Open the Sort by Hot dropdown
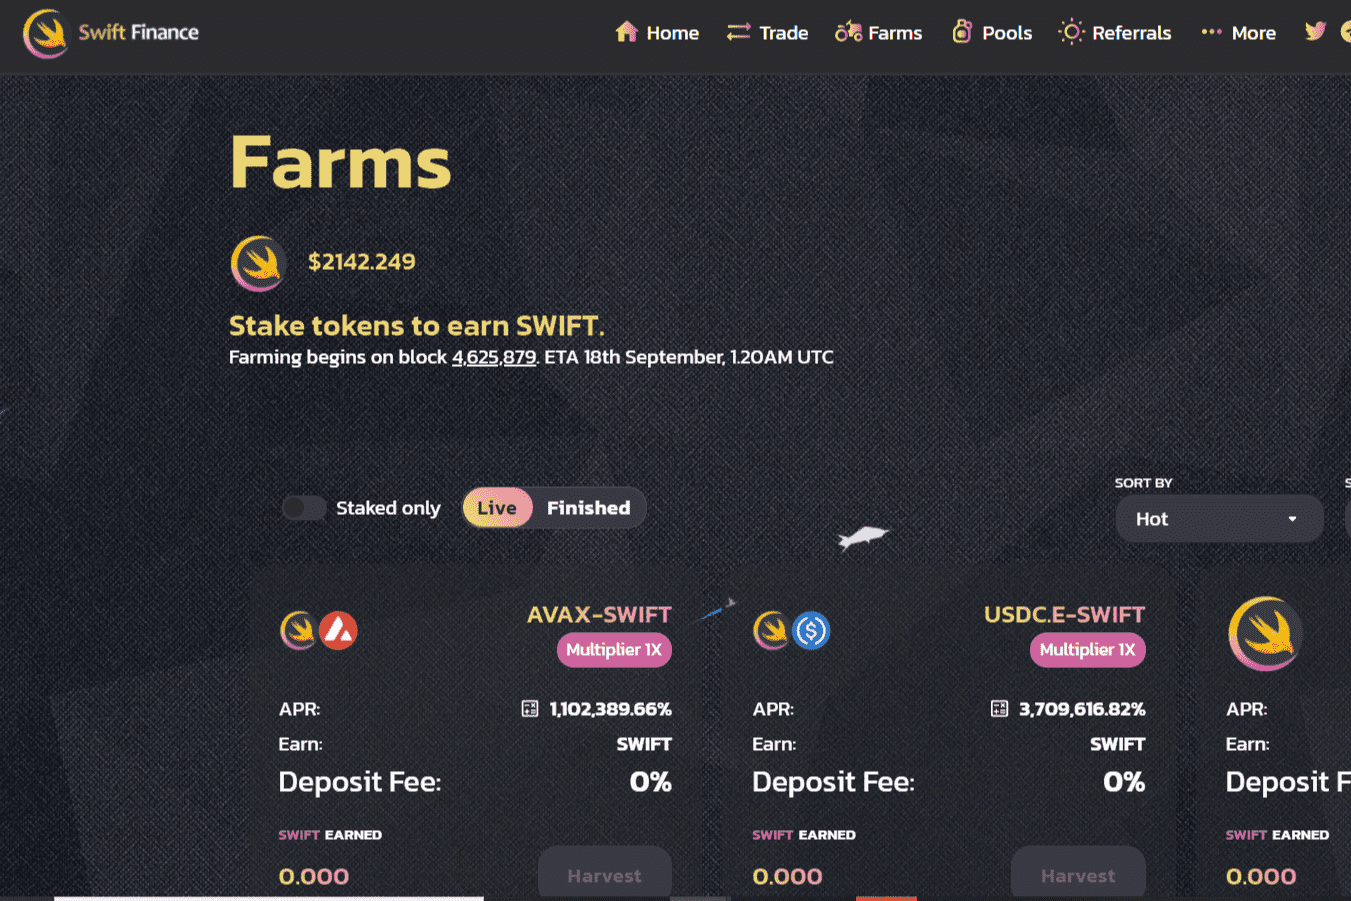The image size is (1351, 901). click(1219, 518)
